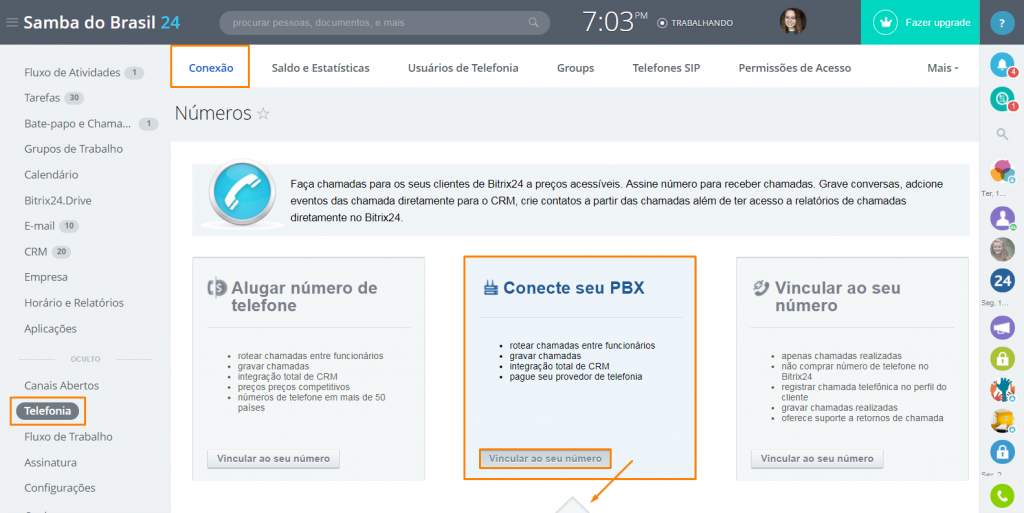The height and width of the screenshot is (513, 1024).
Task: Switch to the Conexão tab
Action: click(x=210, y=68)
